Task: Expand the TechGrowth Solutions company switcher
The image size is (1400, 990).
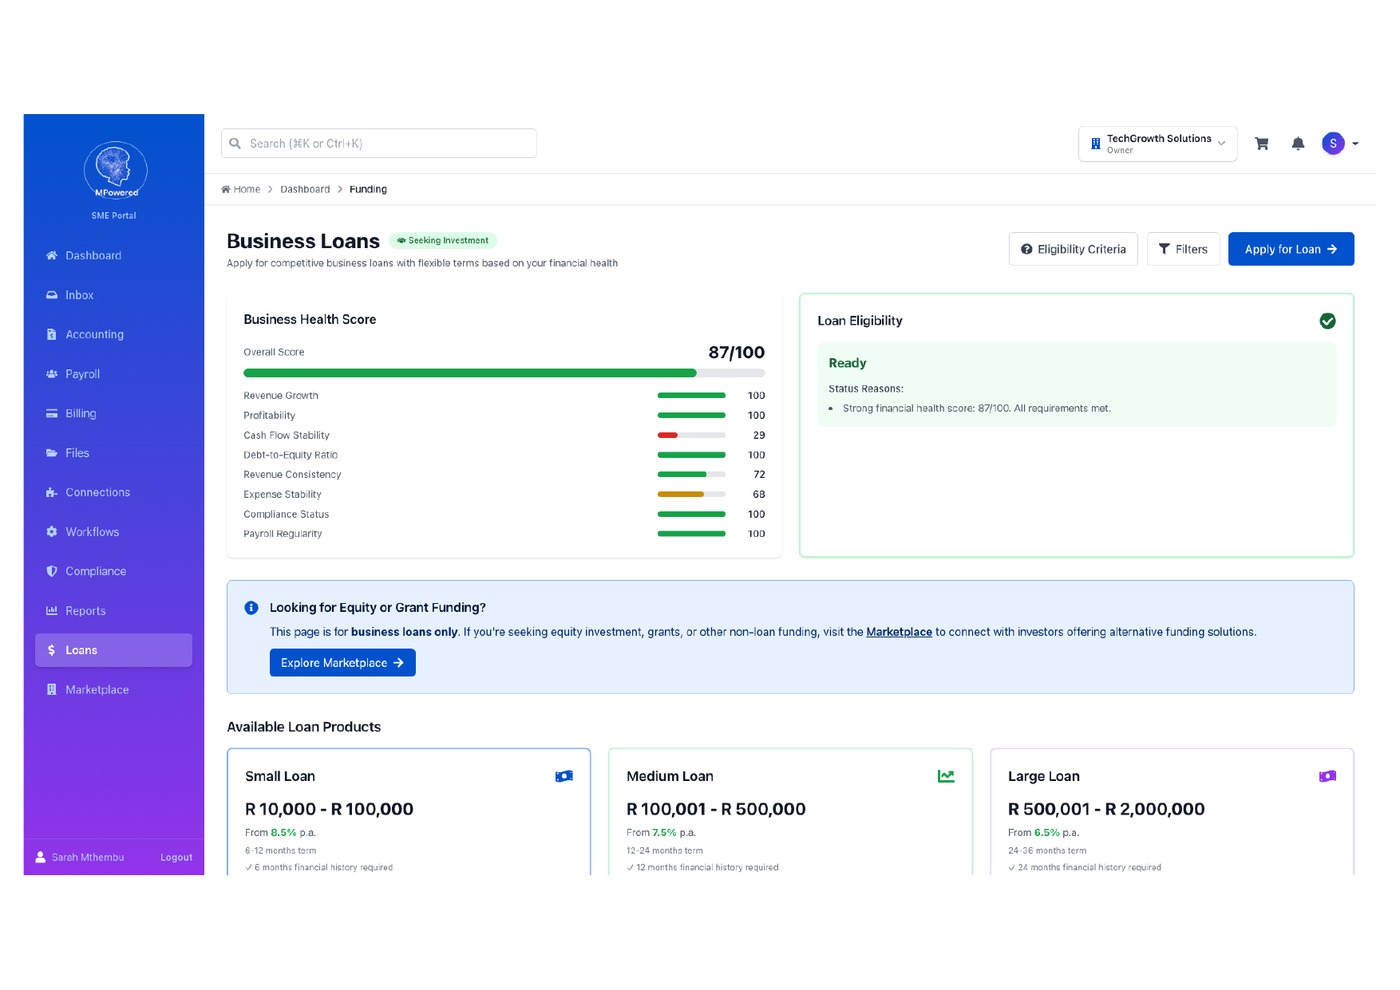Action: pos(1157,143)
